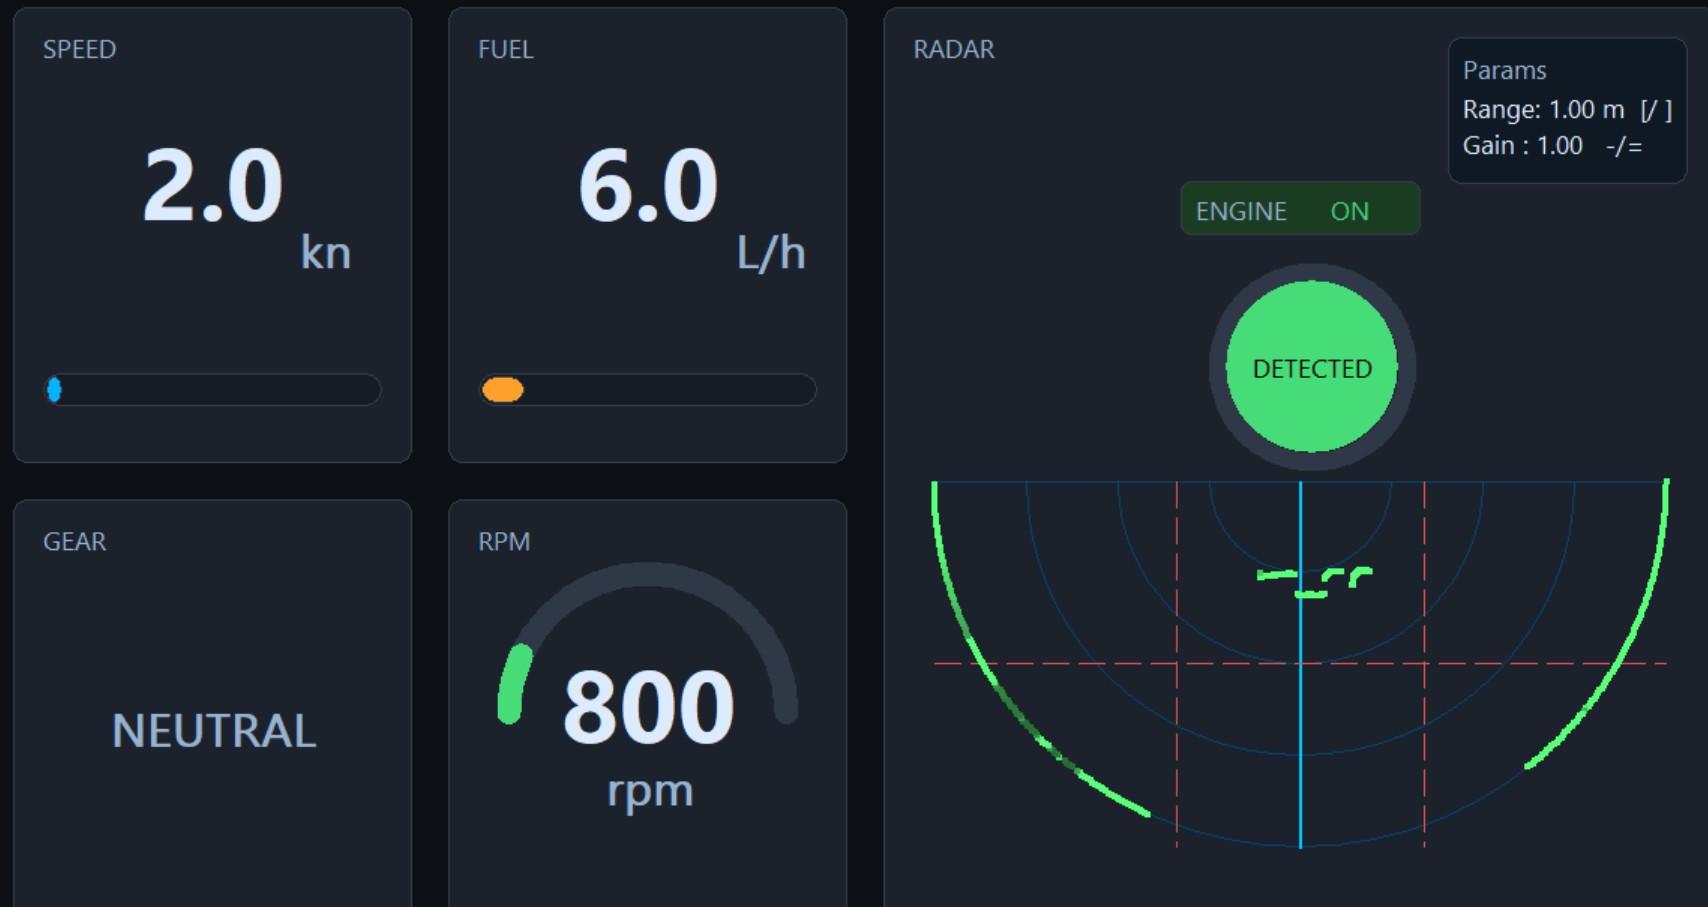The width and height of the screenshot is (1708, 907).
Task: Click the GEAR panel title
Action: (x=74, y=542)
